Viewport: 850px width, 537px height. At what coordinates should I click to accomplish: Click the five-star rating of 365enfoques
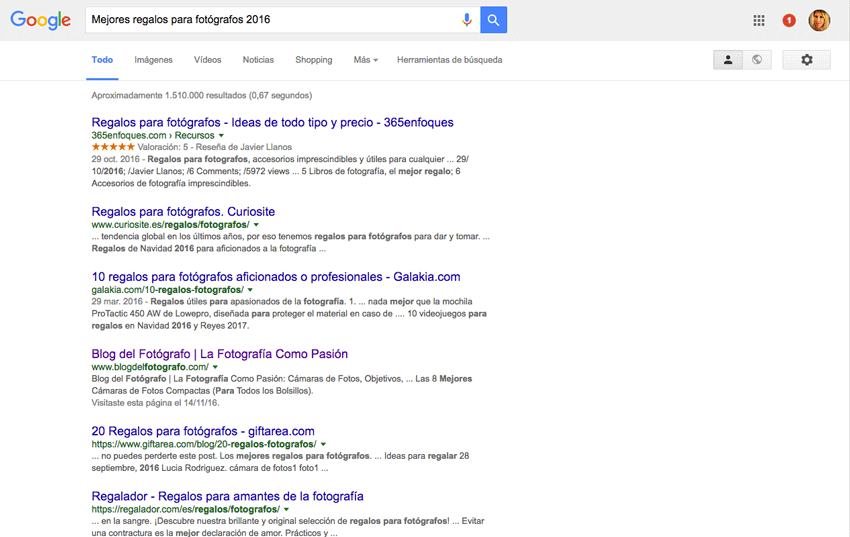tap(113, 147)
